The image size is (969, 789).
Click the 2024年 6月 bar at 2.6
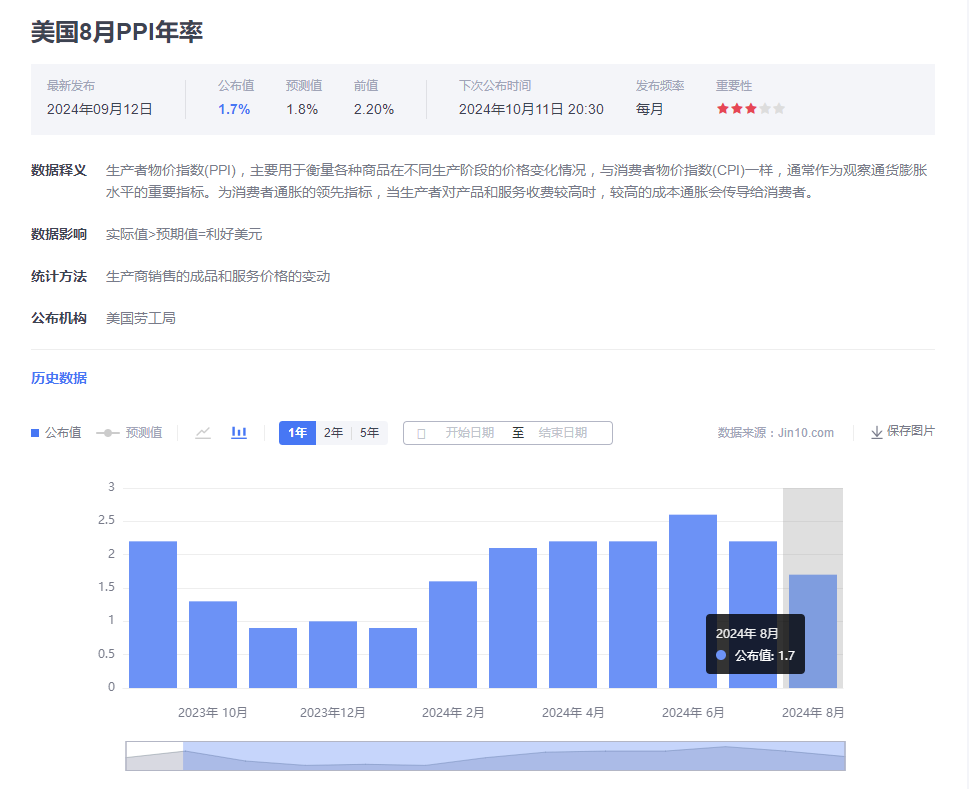point(693,601)
